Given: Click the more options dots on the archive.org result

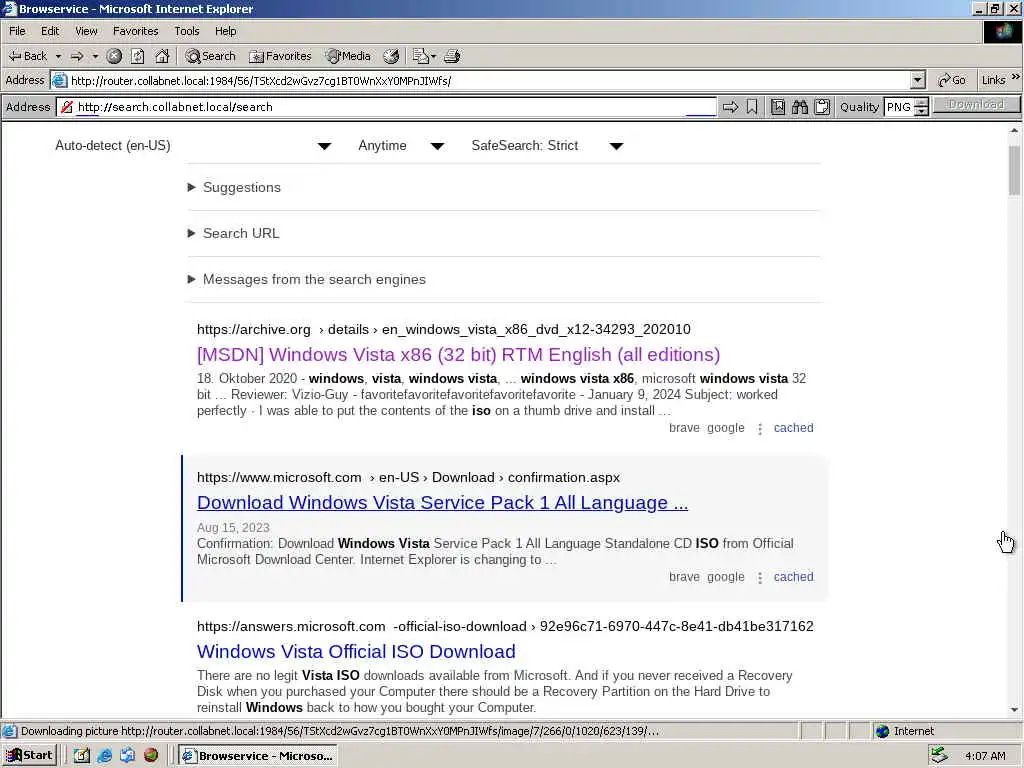Looking at the screenshot, I should pos(760,429).
